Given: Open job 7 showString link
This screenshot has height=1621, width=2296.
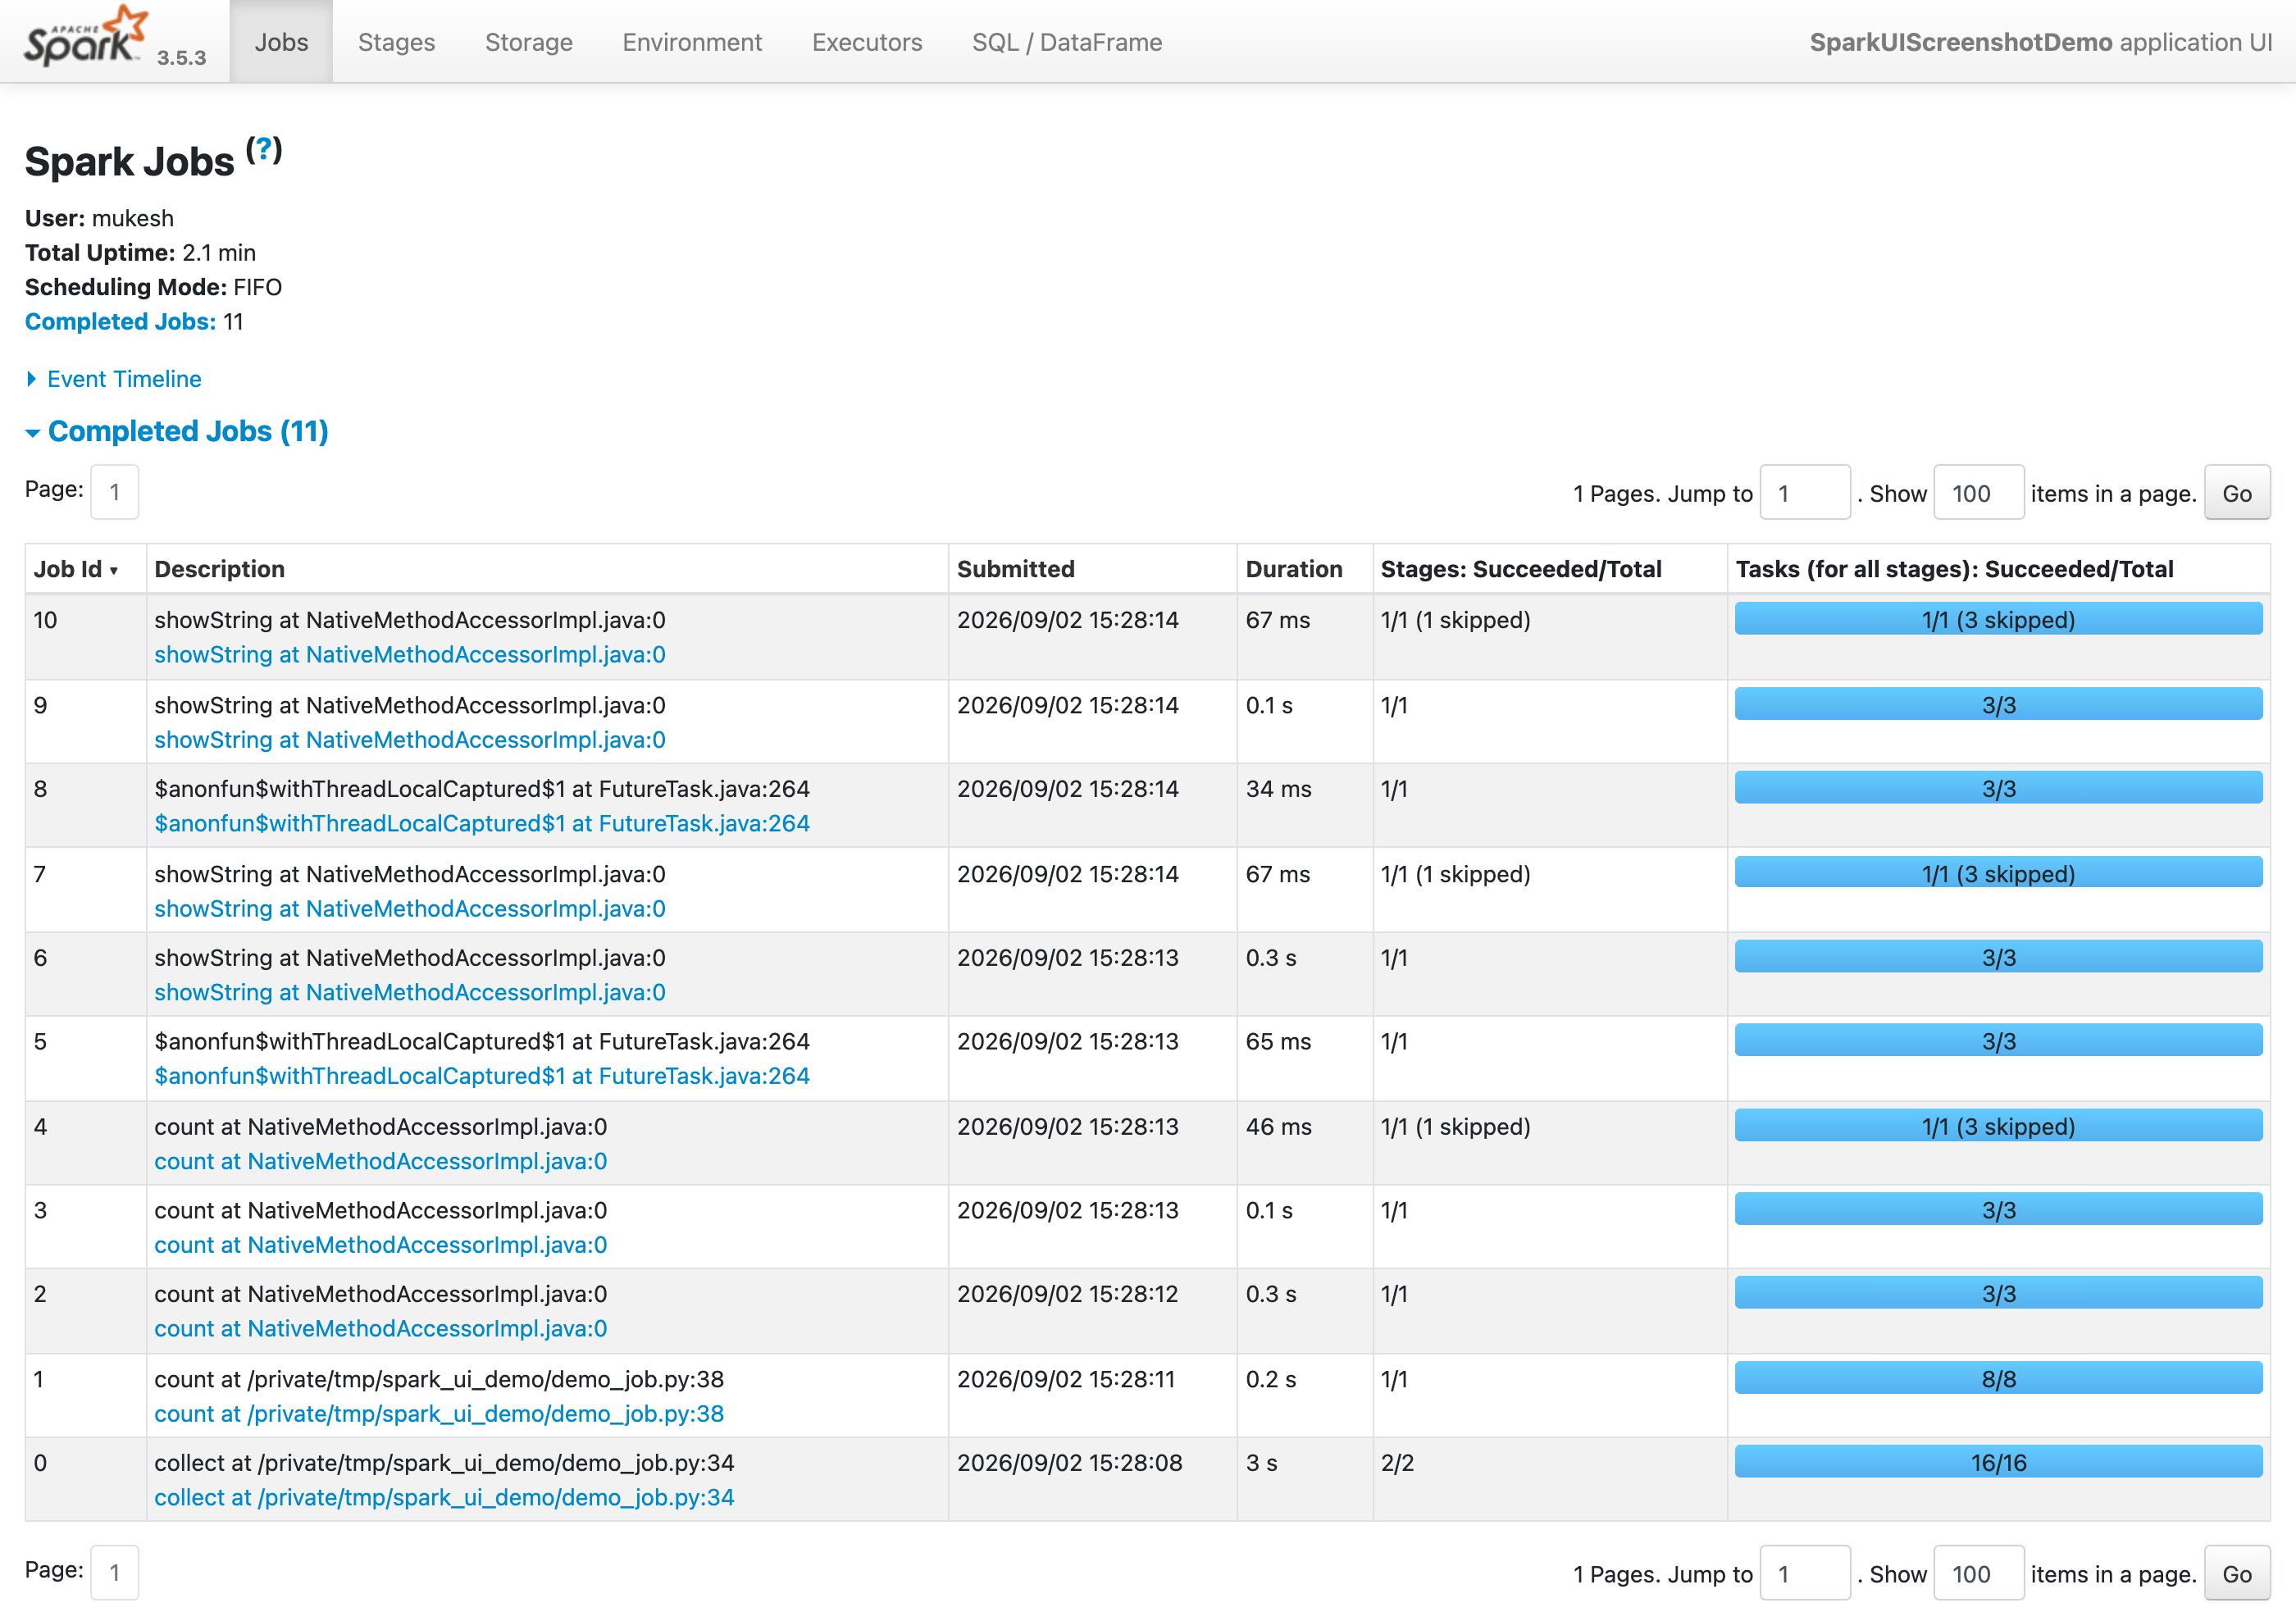Looking at the screenshot, I should point(409,908).
